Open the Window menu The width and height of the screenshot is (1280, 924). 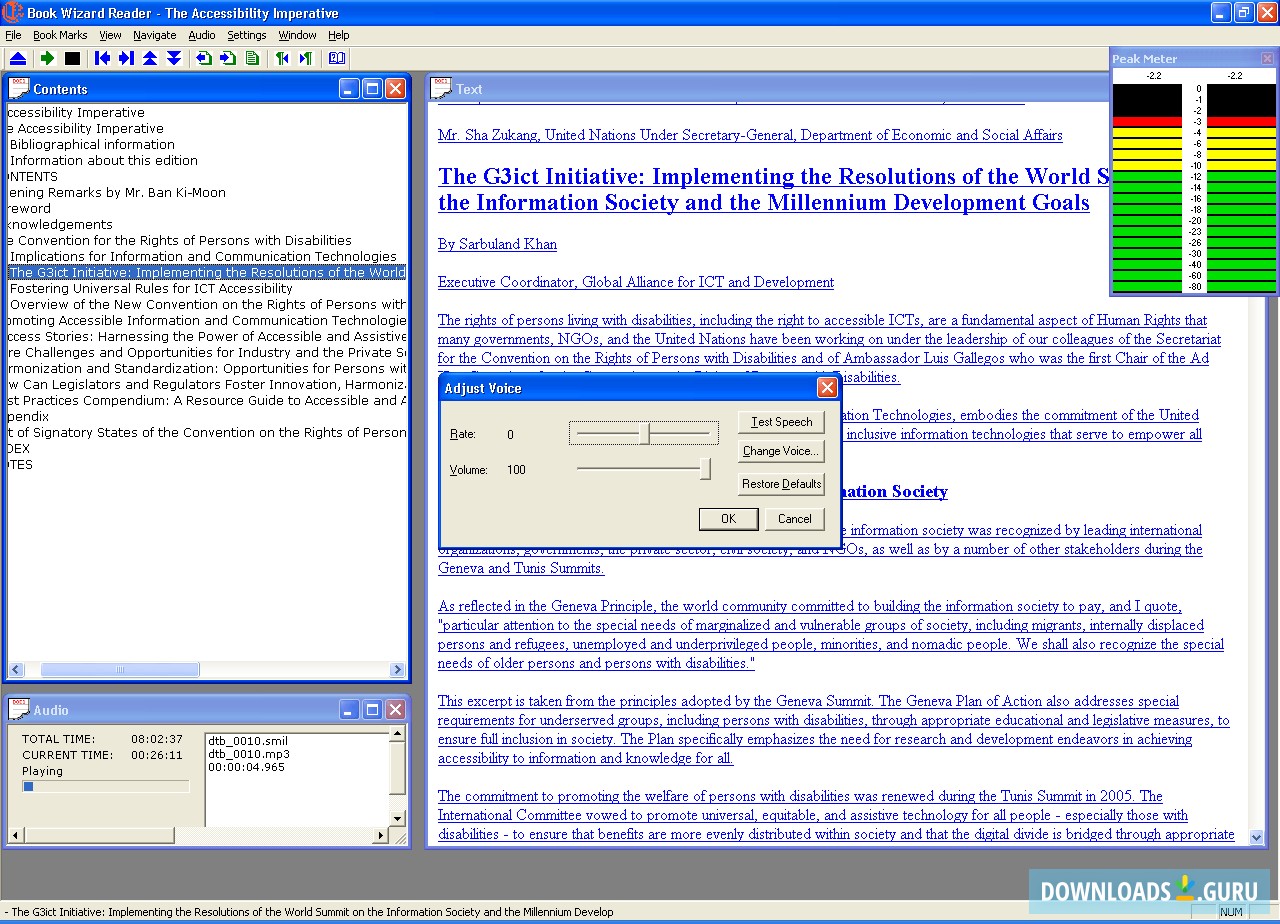[x=297, y=35]
